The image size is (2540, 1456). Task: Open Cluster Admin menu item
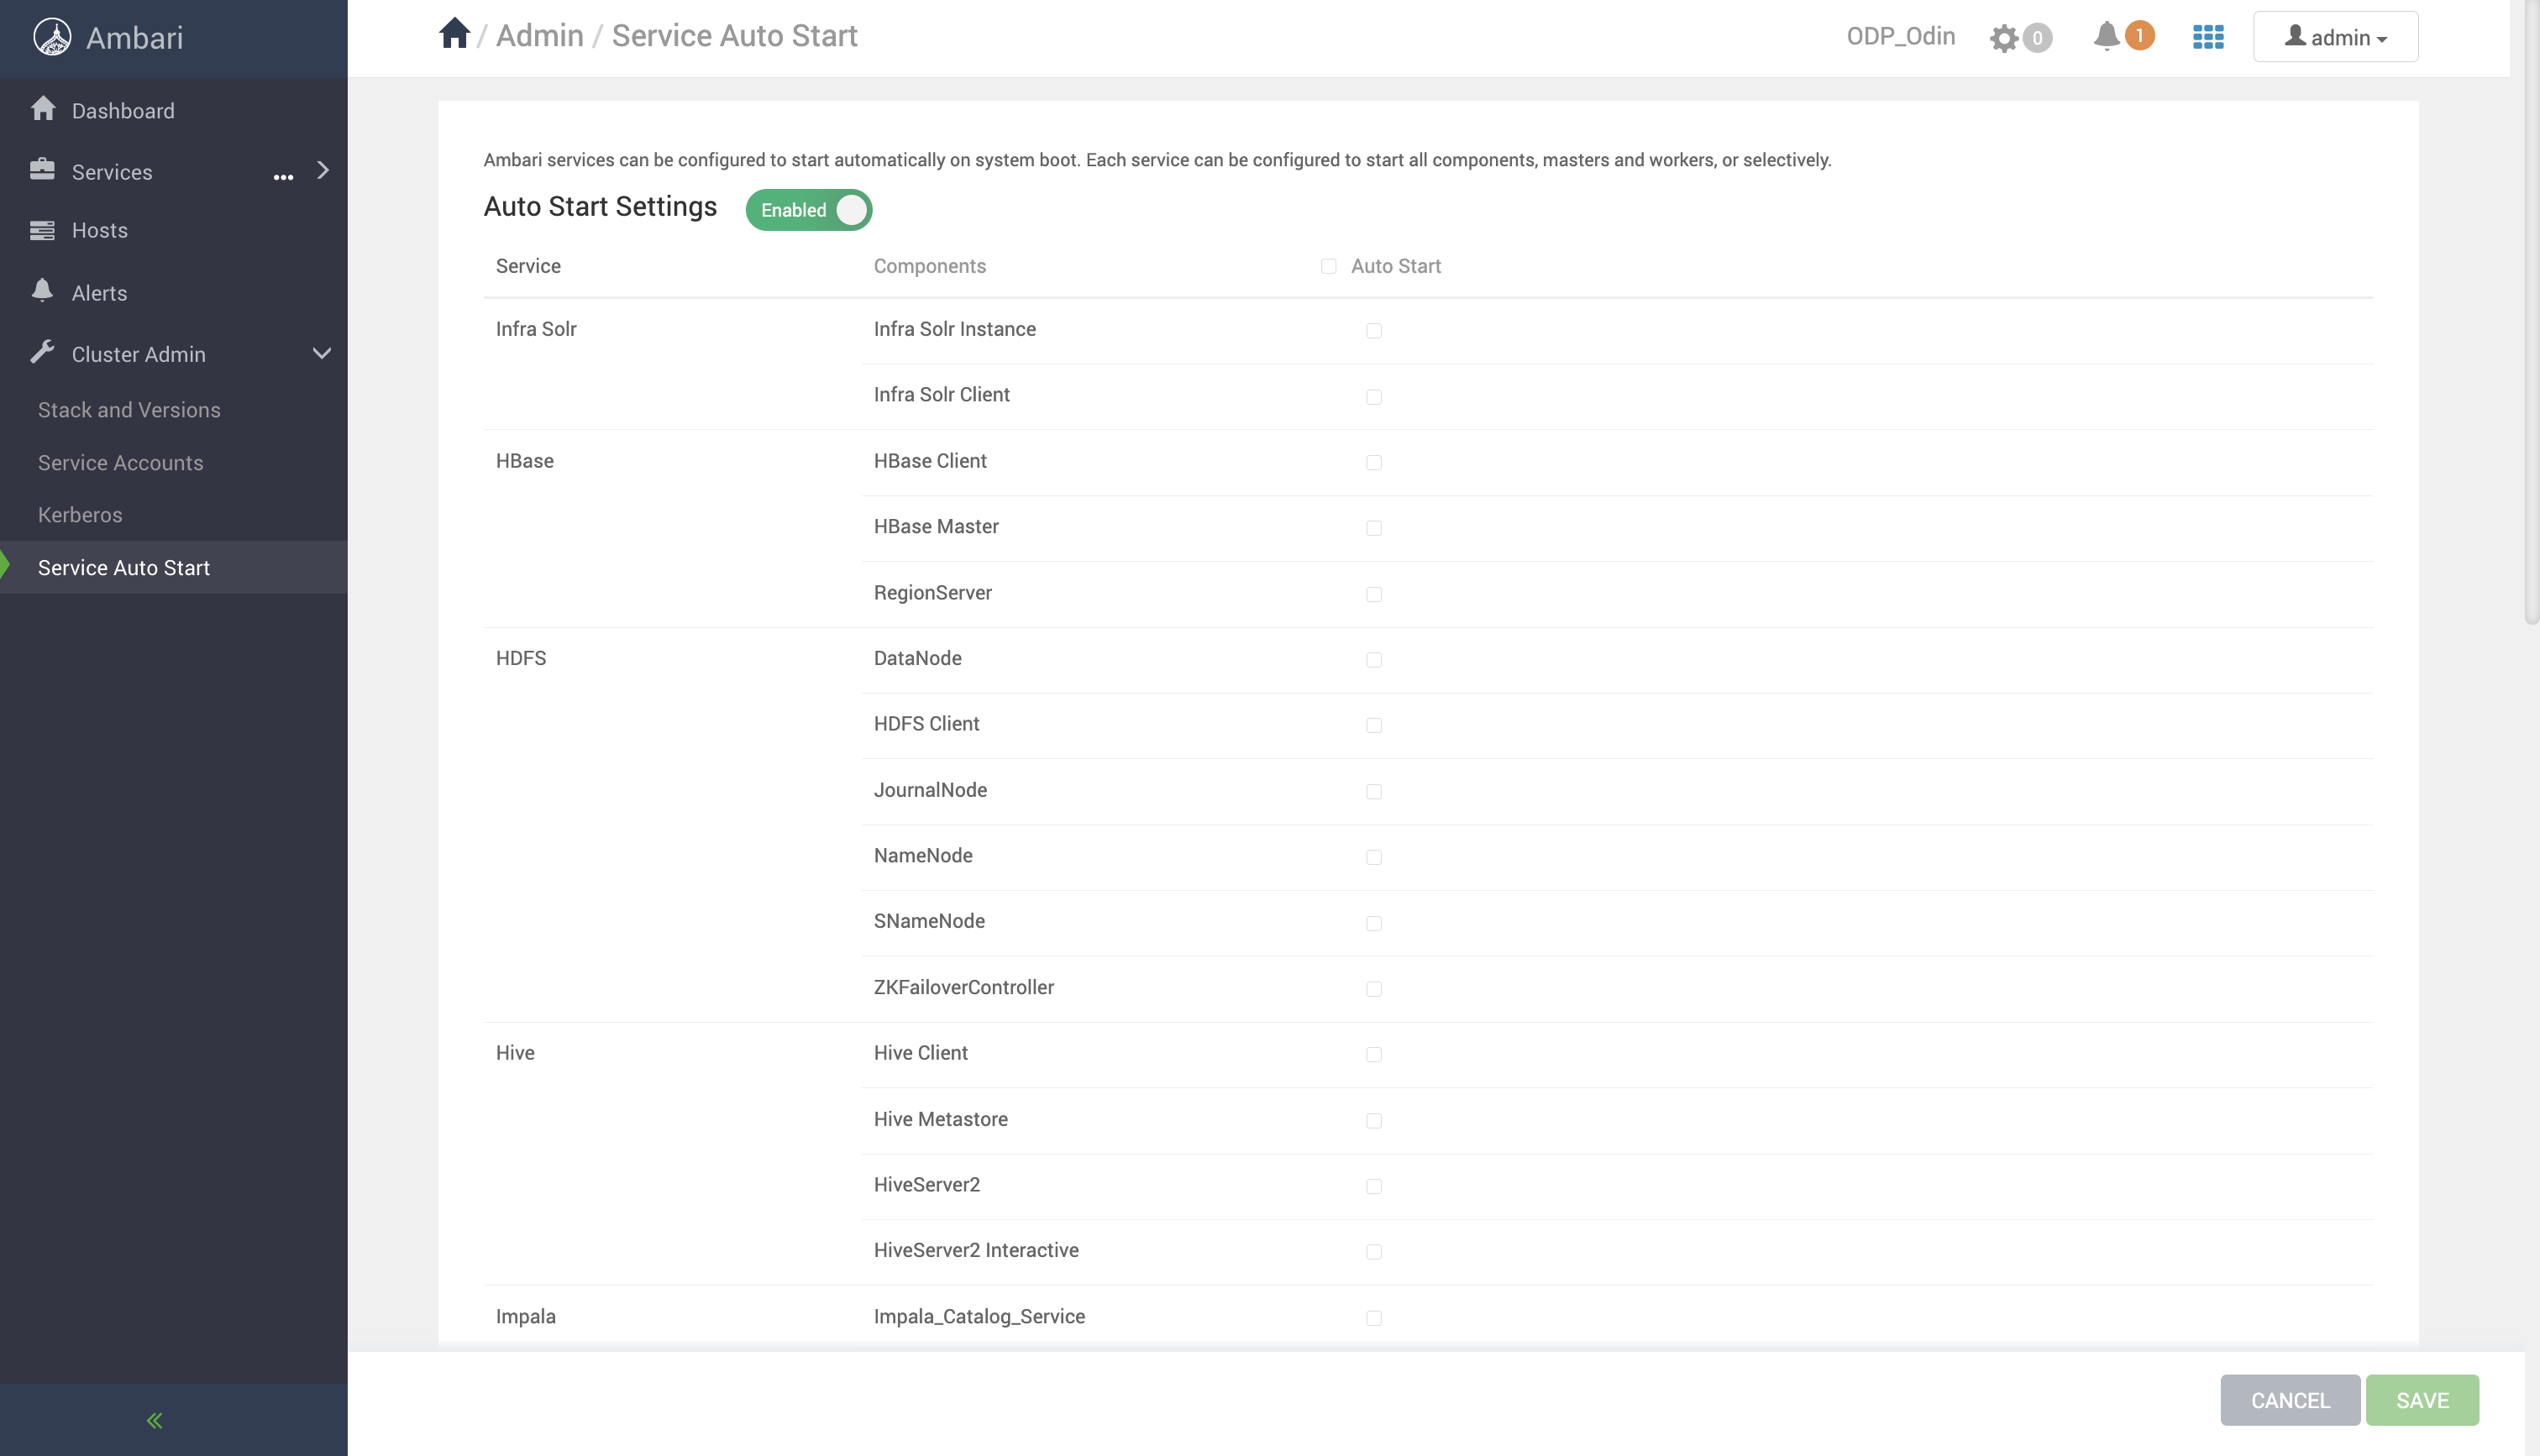[139, 354]
